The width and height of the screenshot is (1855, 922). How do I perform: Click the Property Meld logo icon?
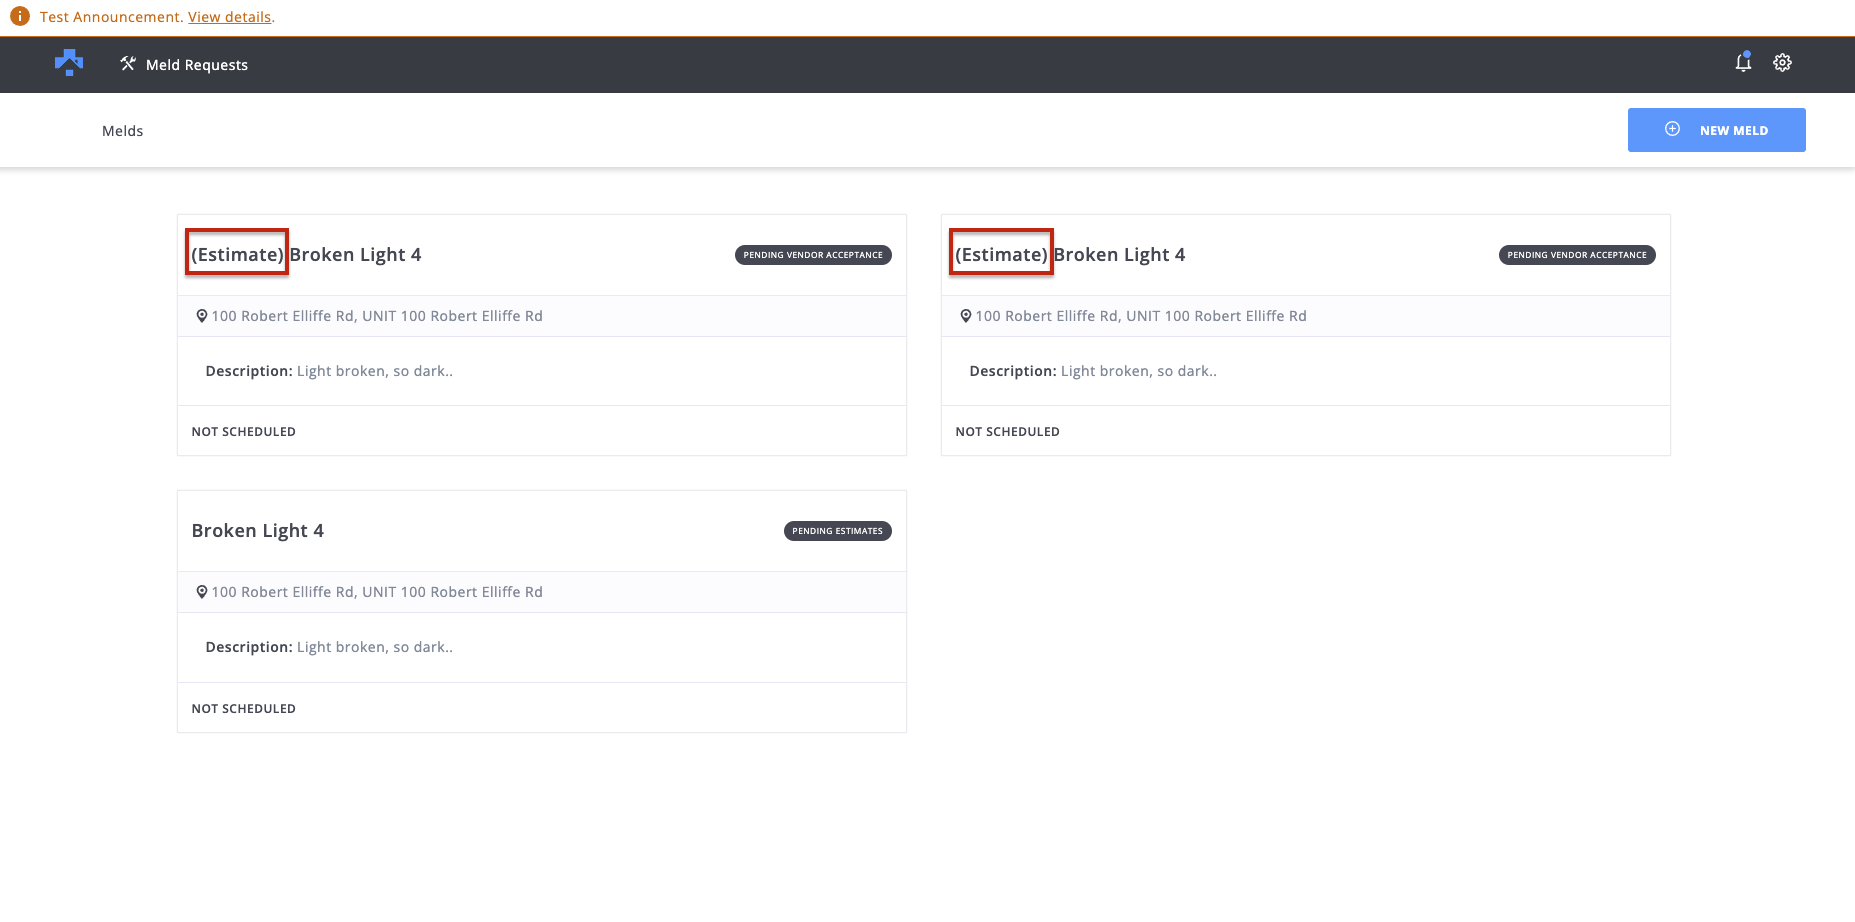click(x=69, y=63)
